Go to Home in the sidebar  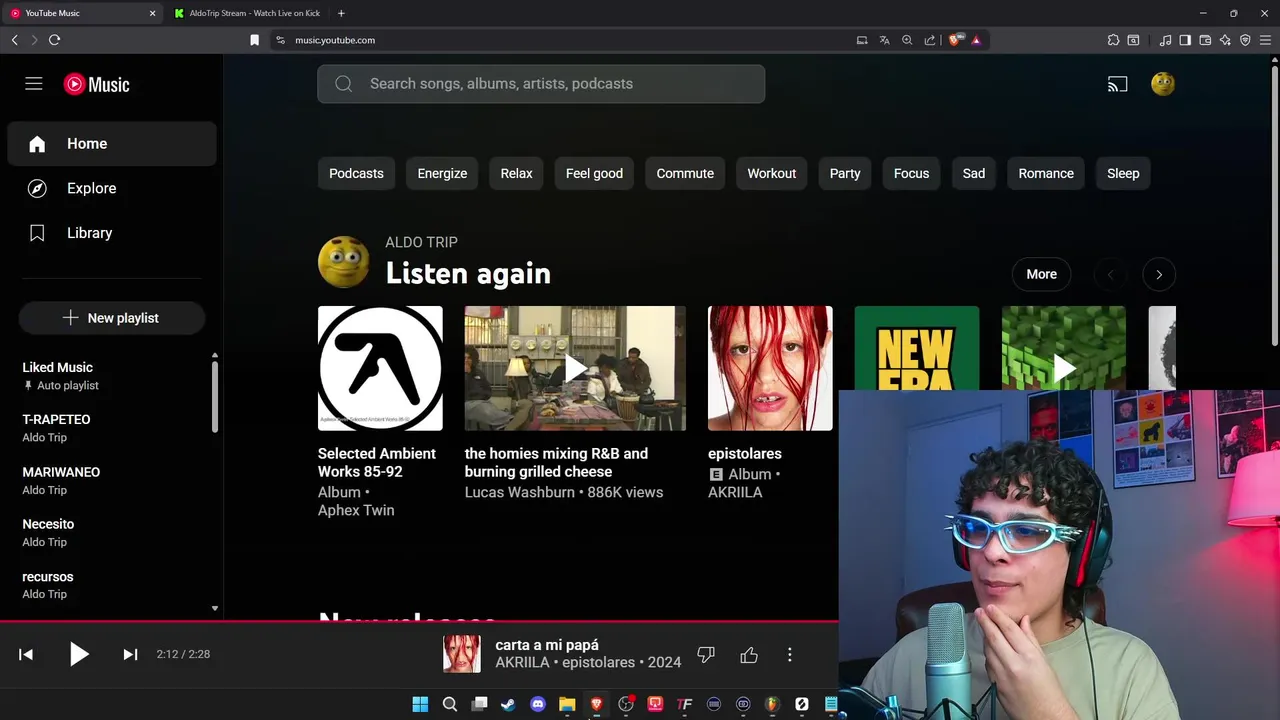coord(112,144)
